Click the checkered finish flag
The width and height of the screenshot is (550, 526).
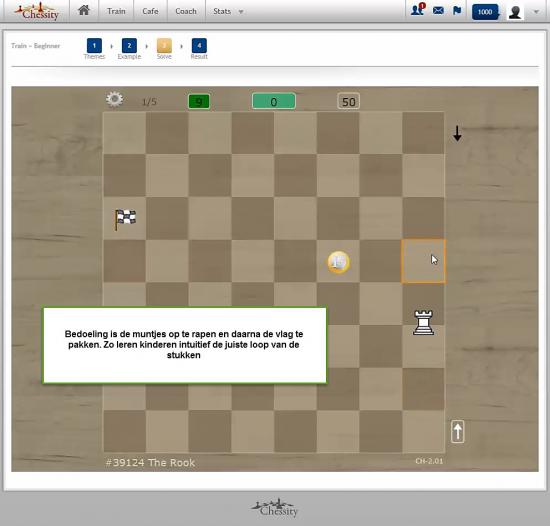click(125, 220)
